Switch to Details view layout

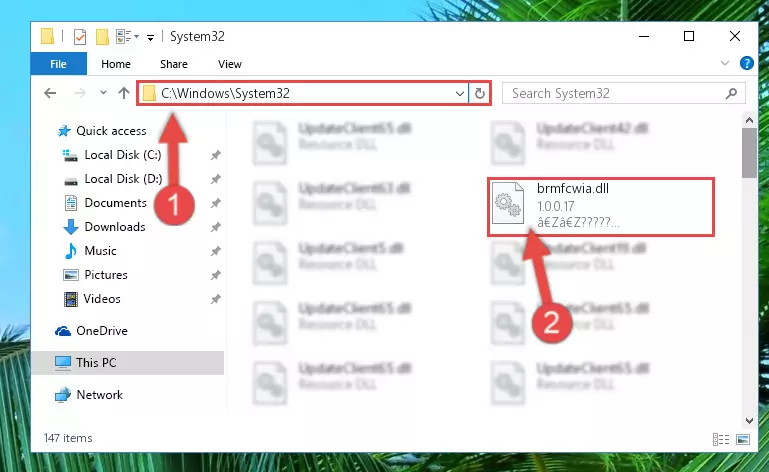pyautogui.click(x=720, y=439)
